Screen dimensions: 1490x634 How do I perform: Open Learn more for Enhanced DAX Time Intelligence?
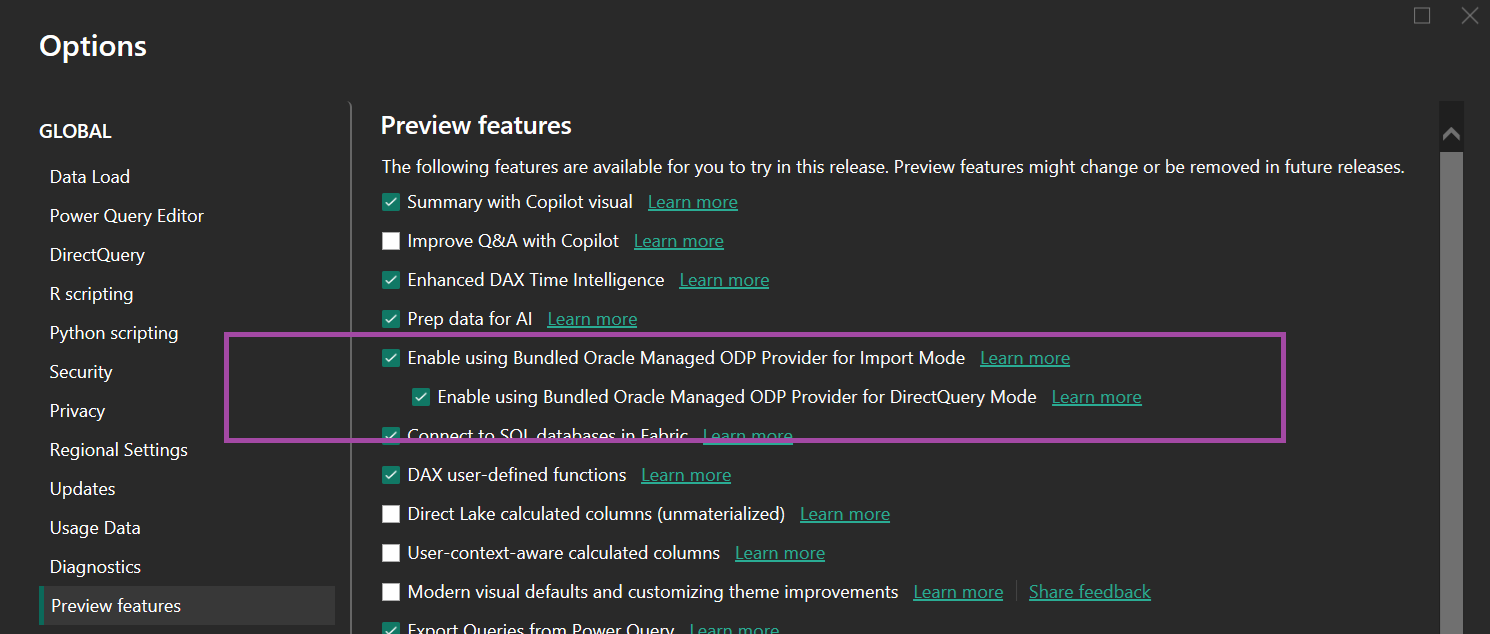(x=724, y=280)
